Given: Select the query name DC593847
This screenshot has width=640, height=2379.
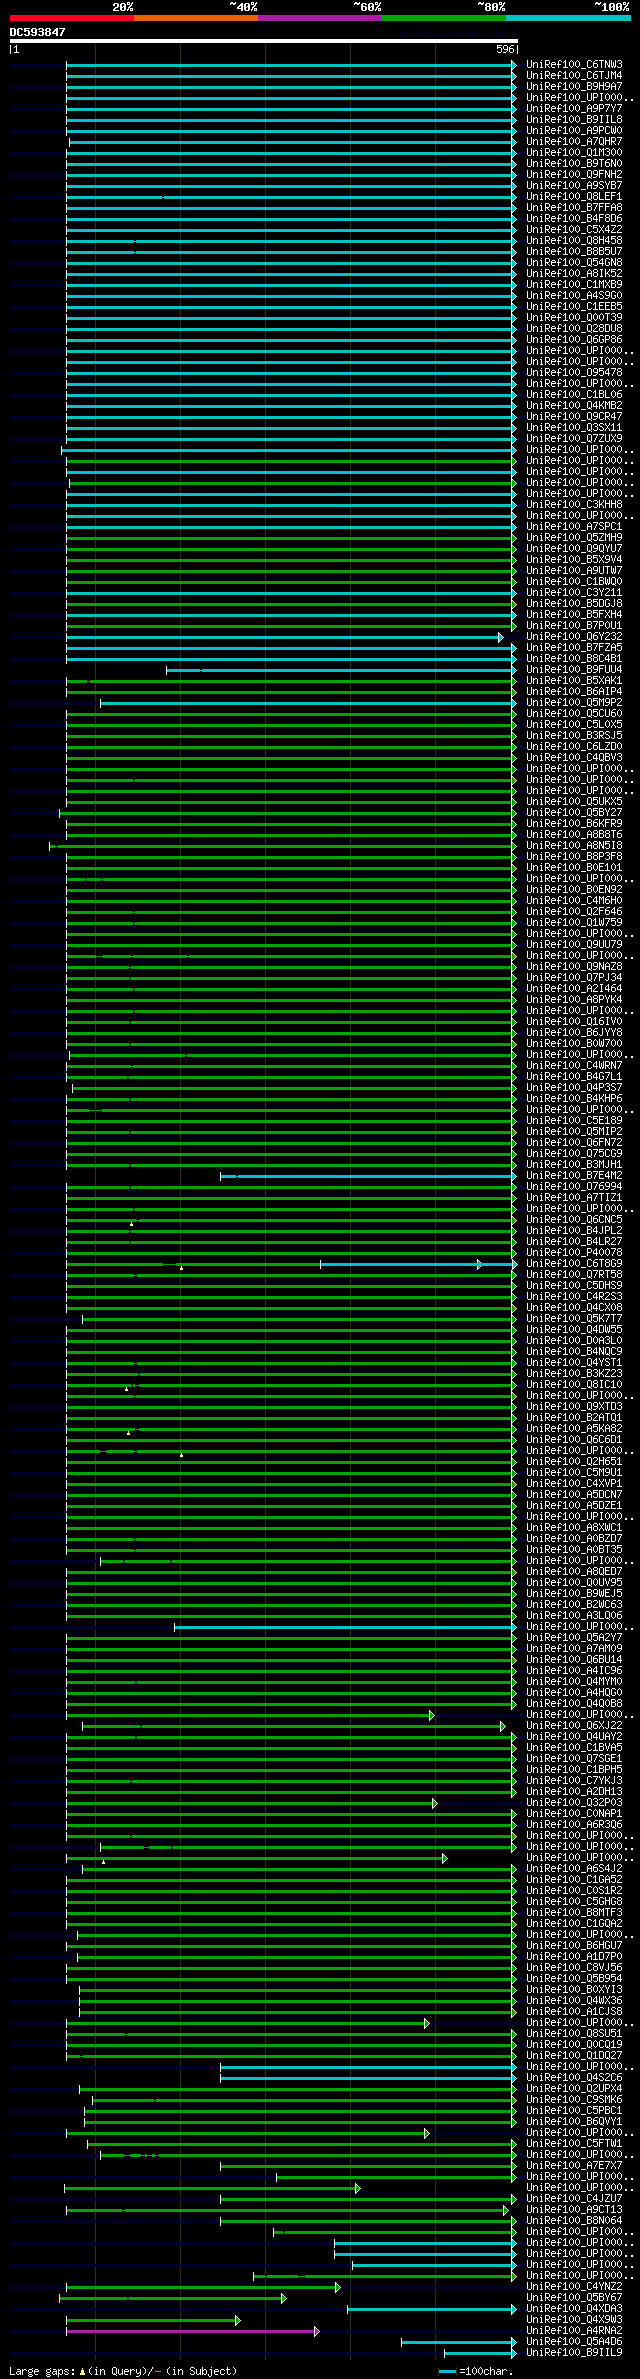Looking at the screenshot, I should coord(38,32).
